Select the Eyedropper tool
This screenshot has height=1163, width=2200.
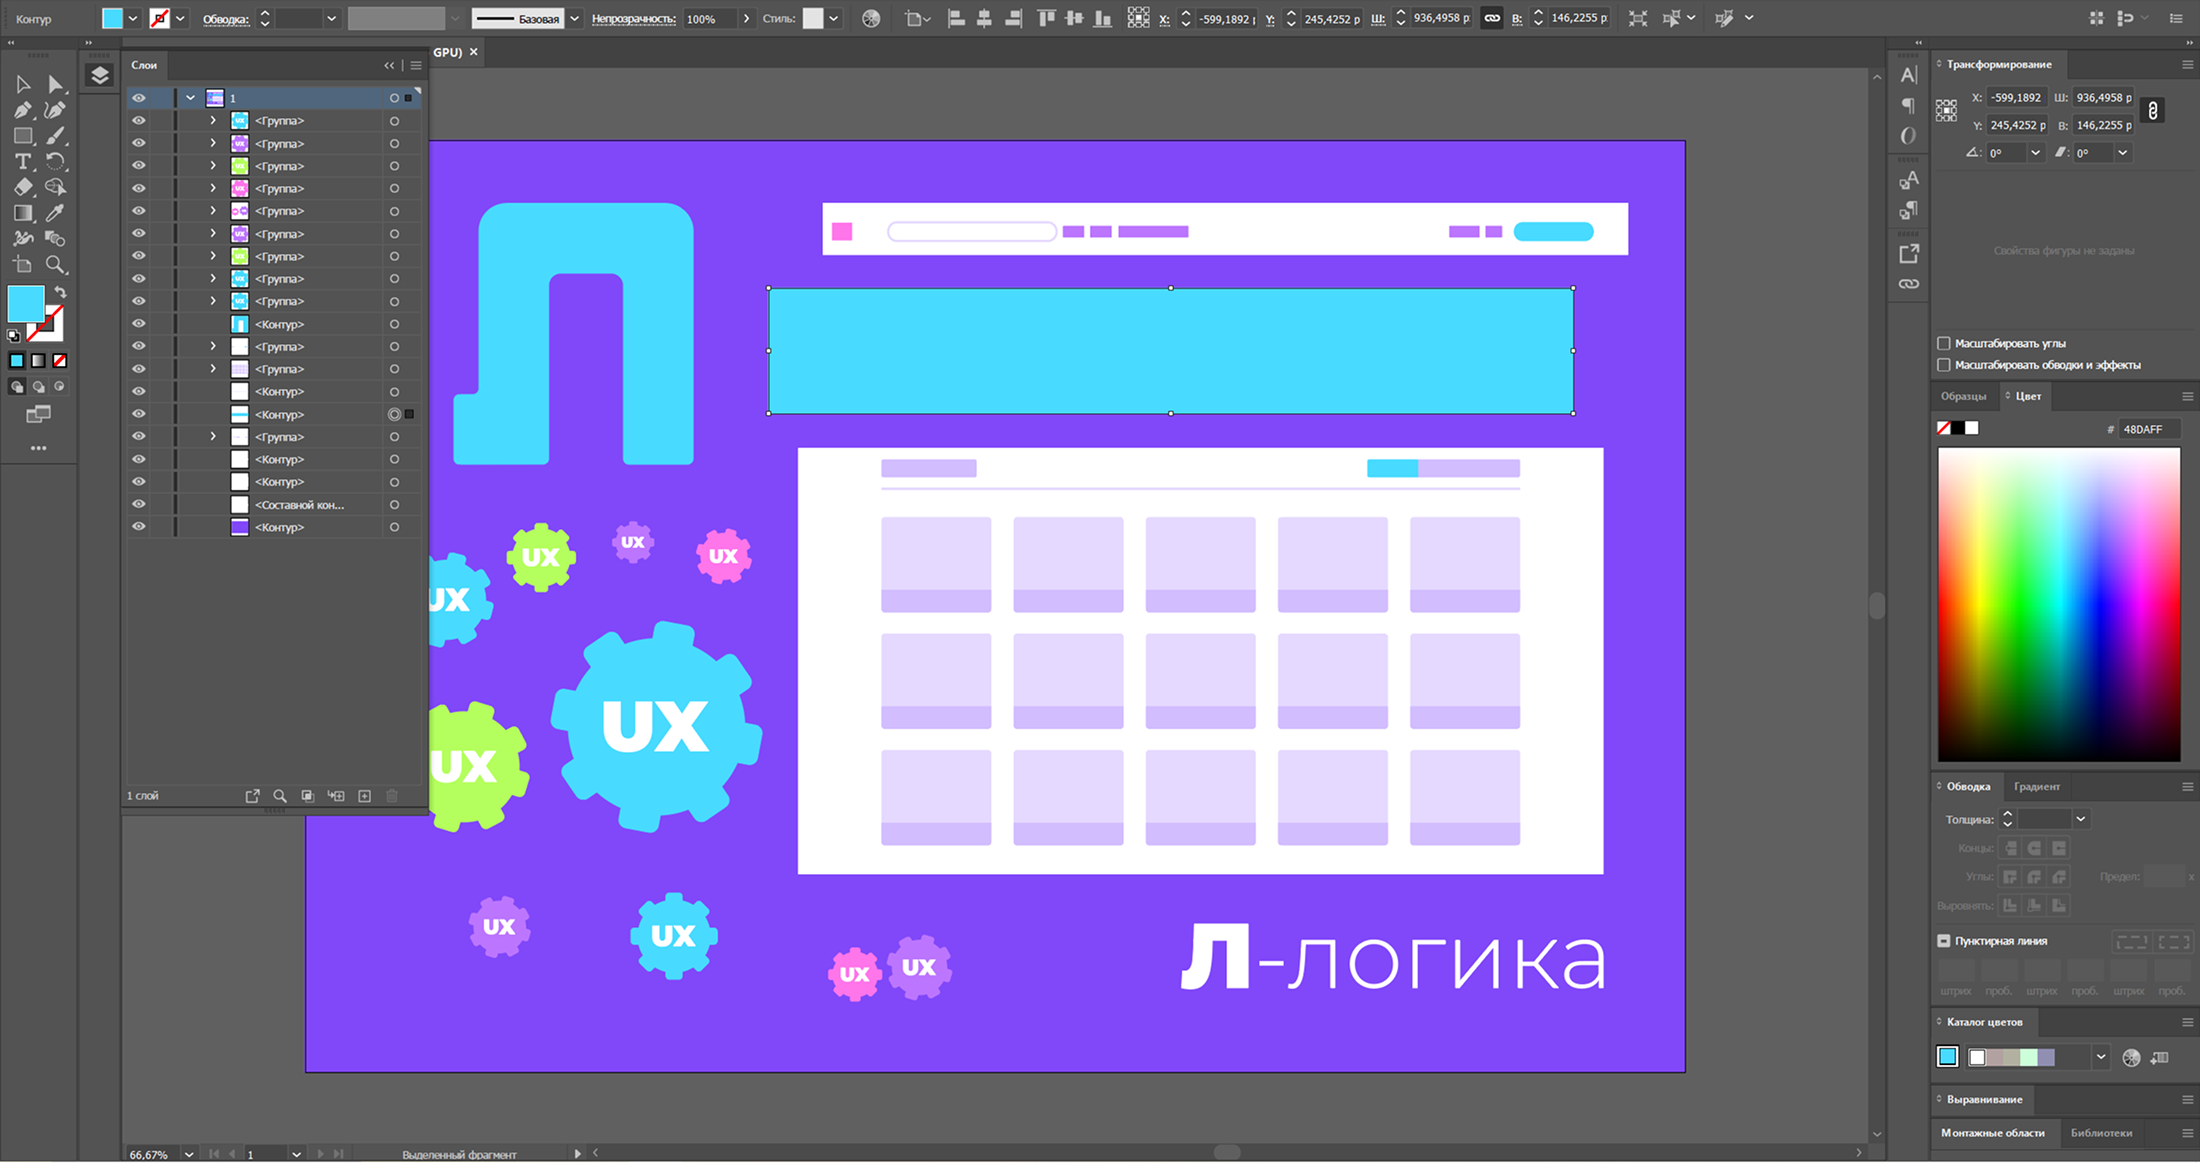tap(56, 213)
